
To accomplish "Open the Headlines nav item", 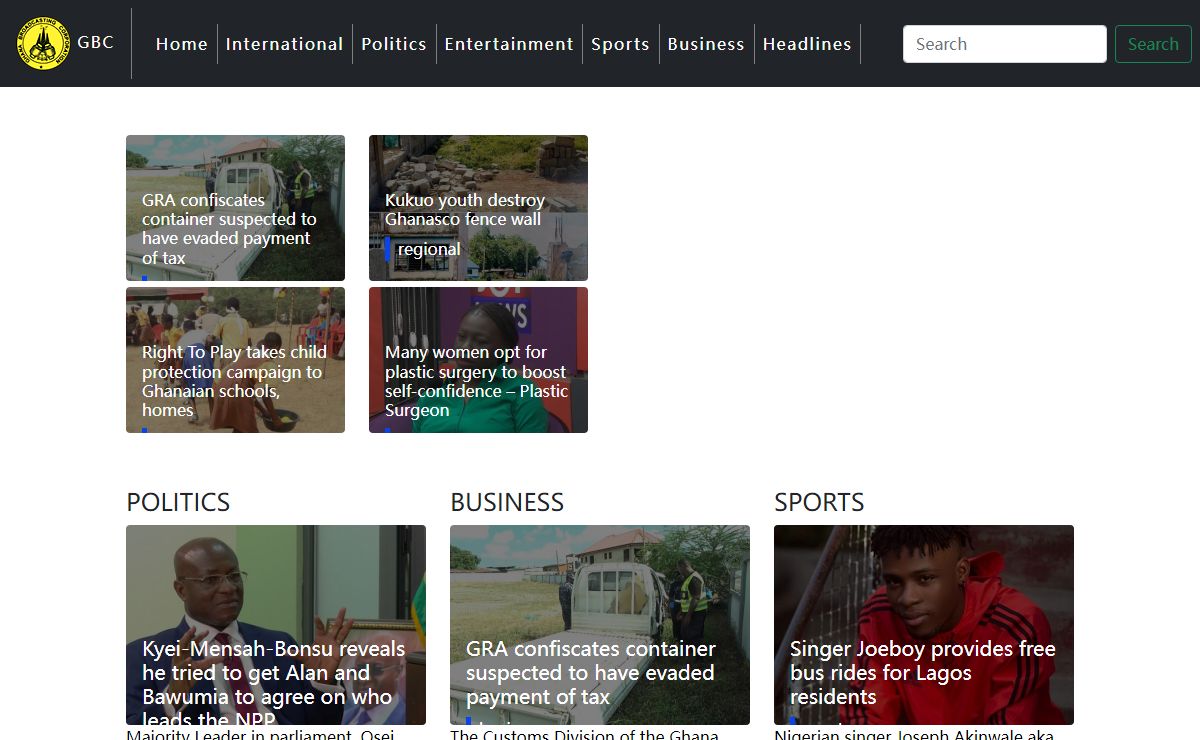I will click(x=807, y=44).
